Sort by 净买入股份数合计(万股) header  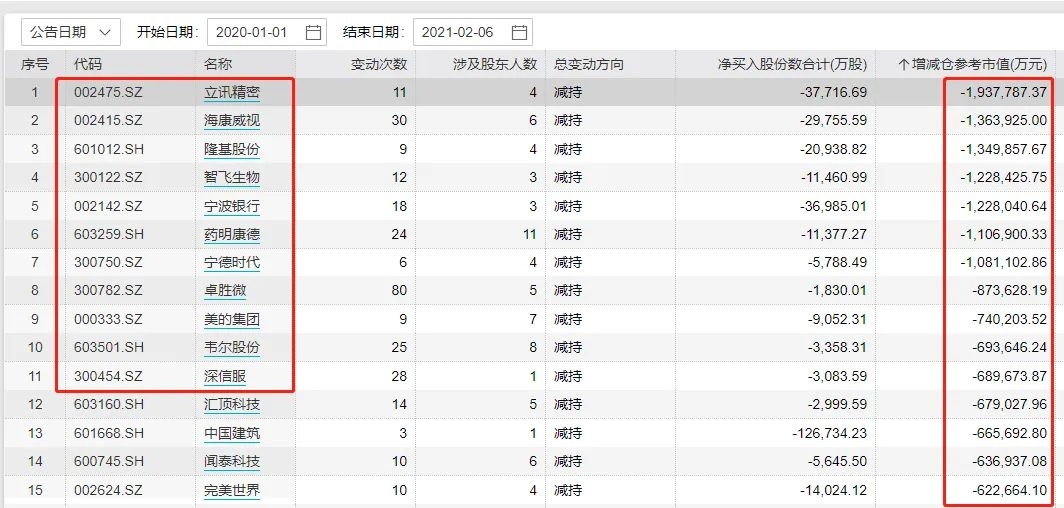793,64
